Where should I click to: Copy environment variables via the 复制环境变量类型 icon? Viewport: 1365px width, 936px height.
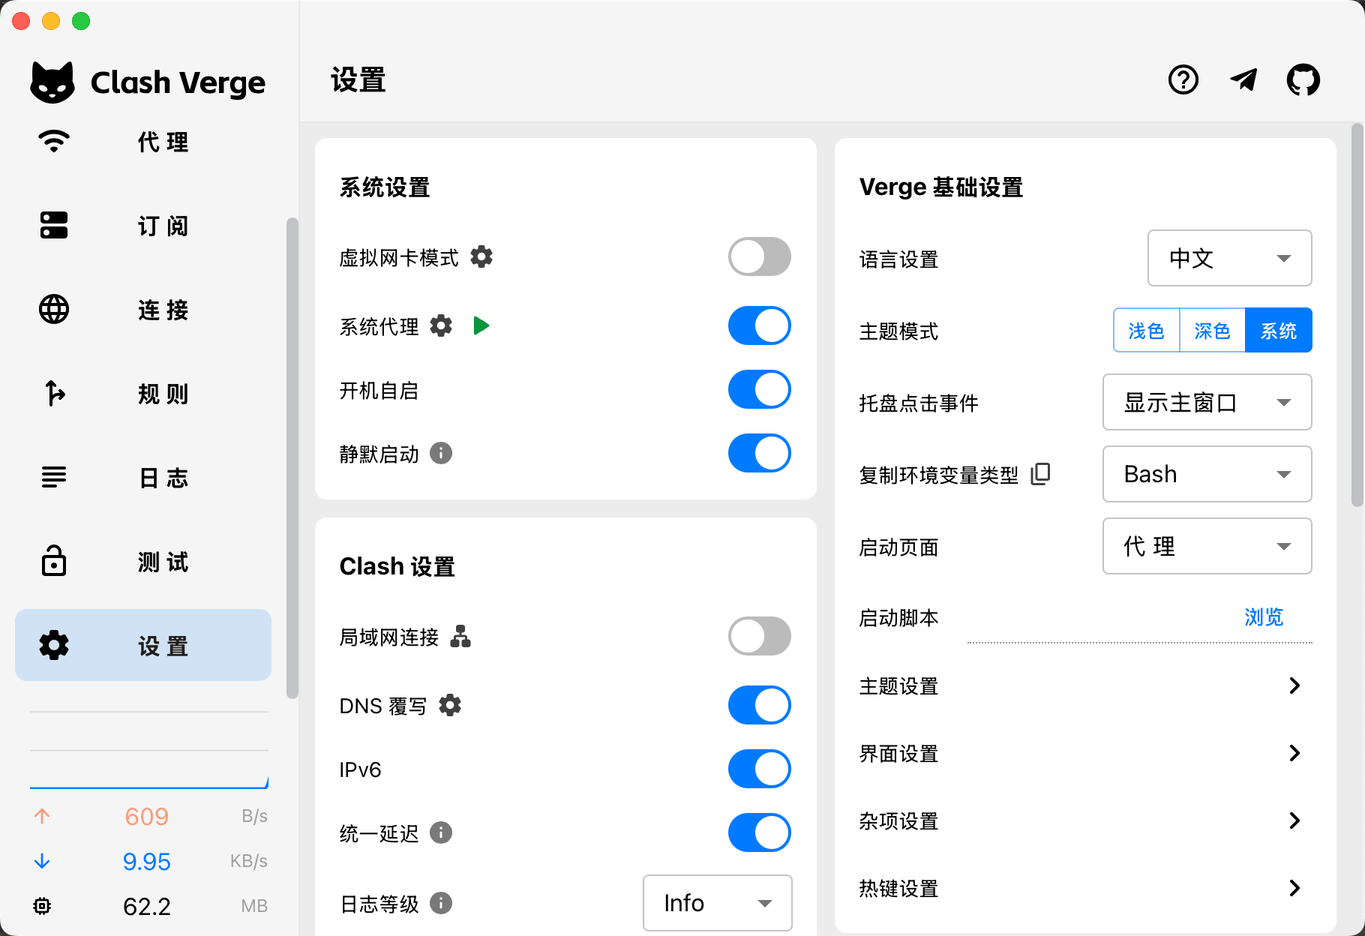coord(1040,474)
